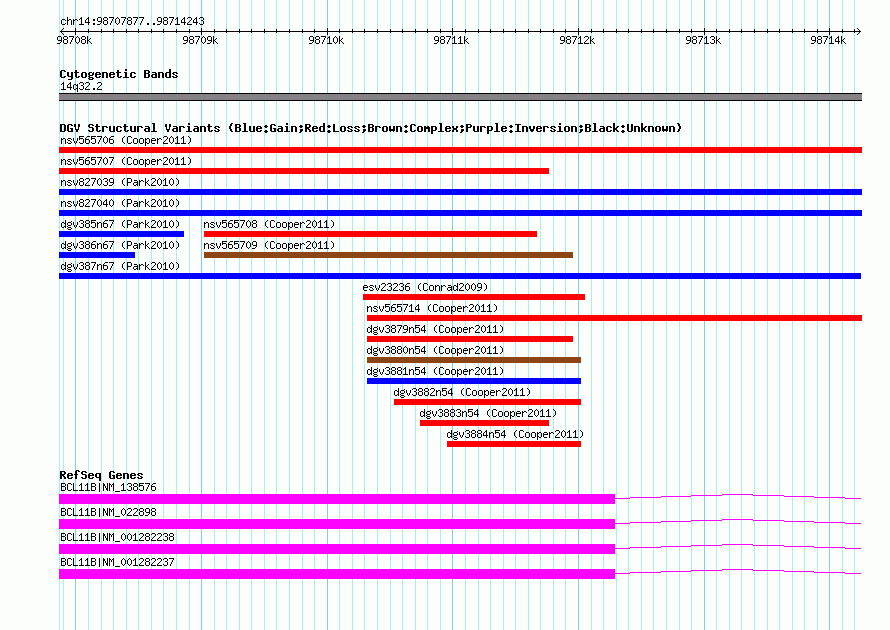
Task: Click the dgv3881n54 (Cooper2011) label text
Action: click(x=435, y=371)
